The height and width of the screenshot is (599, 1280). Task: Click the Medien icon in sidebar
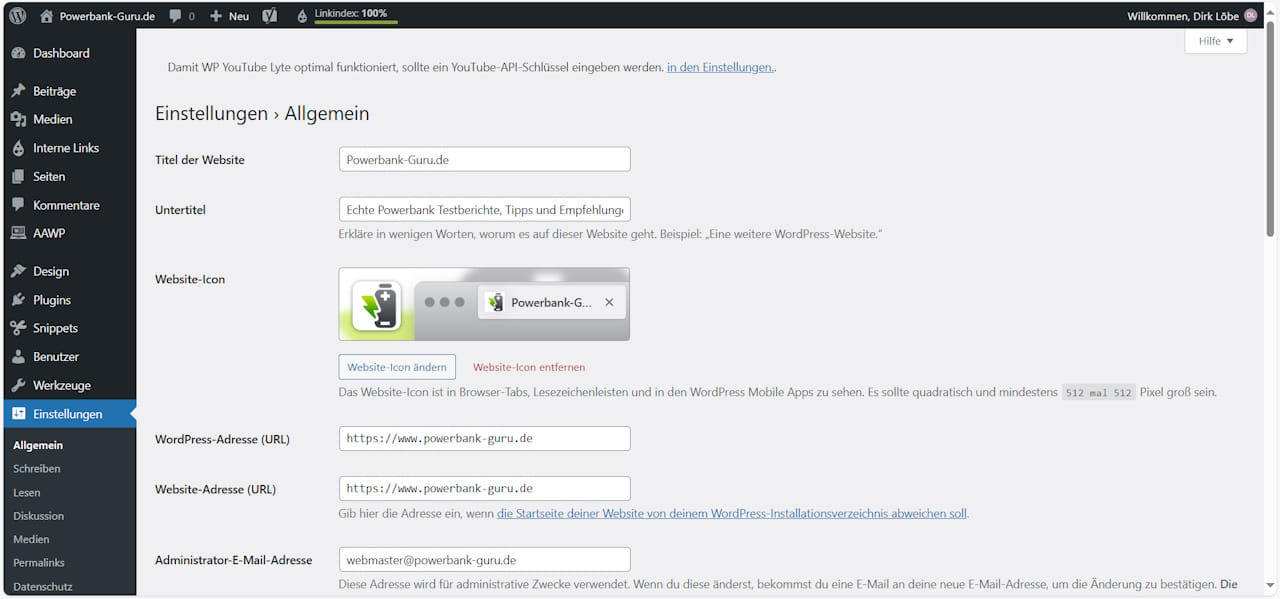18,119
